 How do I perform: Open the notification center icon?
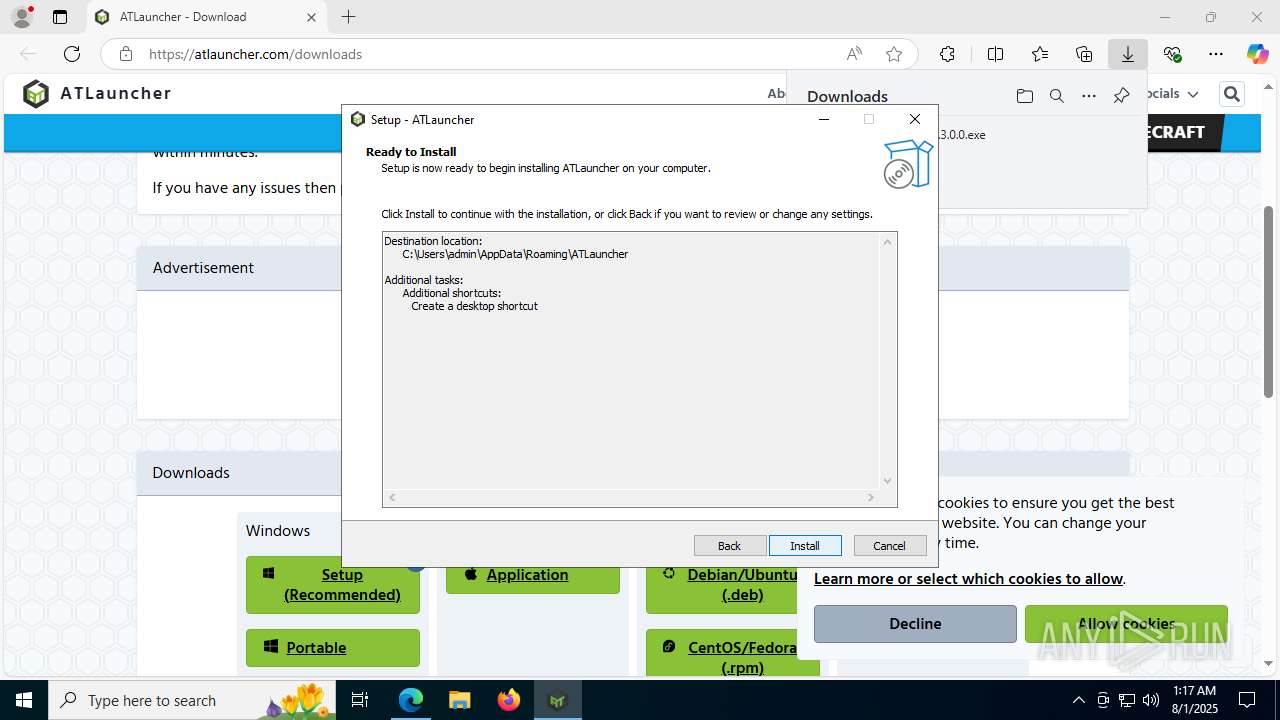click(x=1247, y=700)
